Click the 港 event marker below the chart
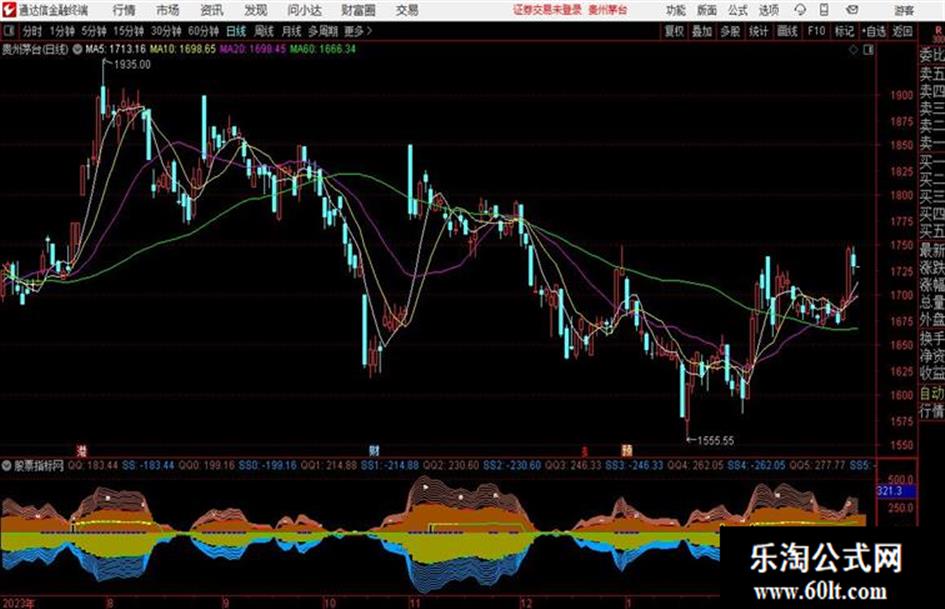This screenshot has height=609, width=945. pyautogui.click(x=81, y=450)
